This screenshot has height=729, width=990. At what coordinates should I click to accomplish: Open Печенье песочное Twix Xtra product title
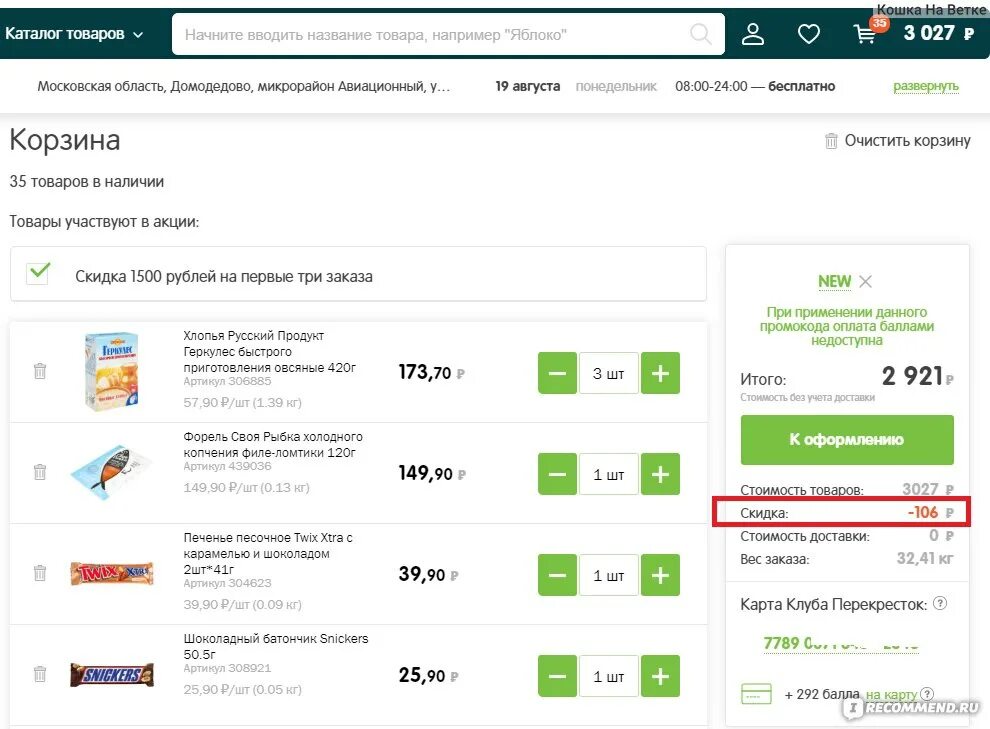pyautogui.click(x=268, y=554)
